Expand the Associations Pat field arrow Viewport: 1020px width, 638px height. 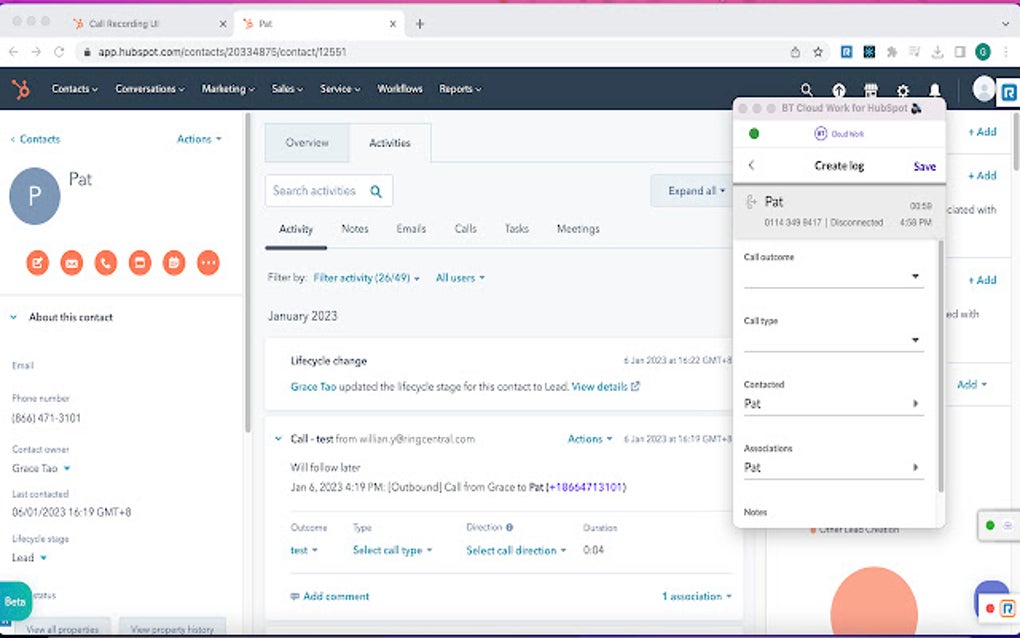[x=915, y=468]
